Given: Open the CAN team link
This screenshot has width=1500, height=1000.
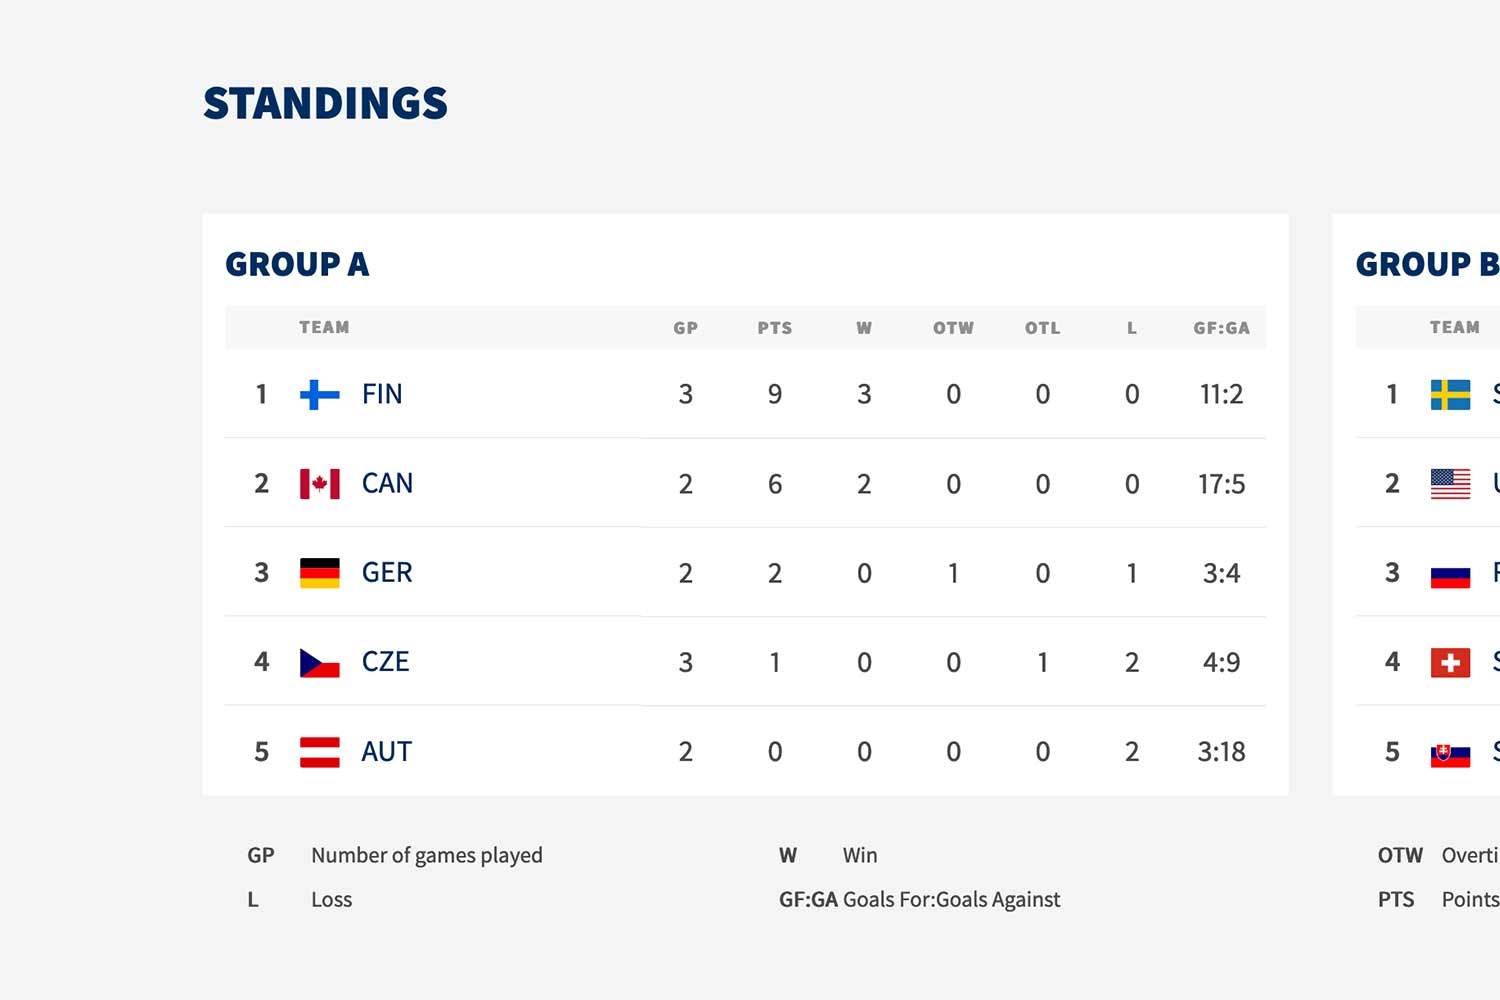Looking at the screenshot, I should tap(387, 484).
